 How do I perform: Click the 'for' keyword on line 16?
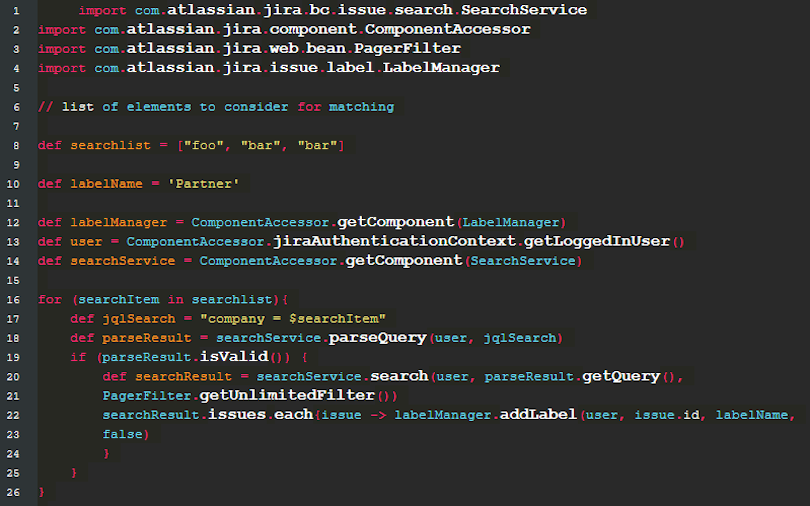50,299
